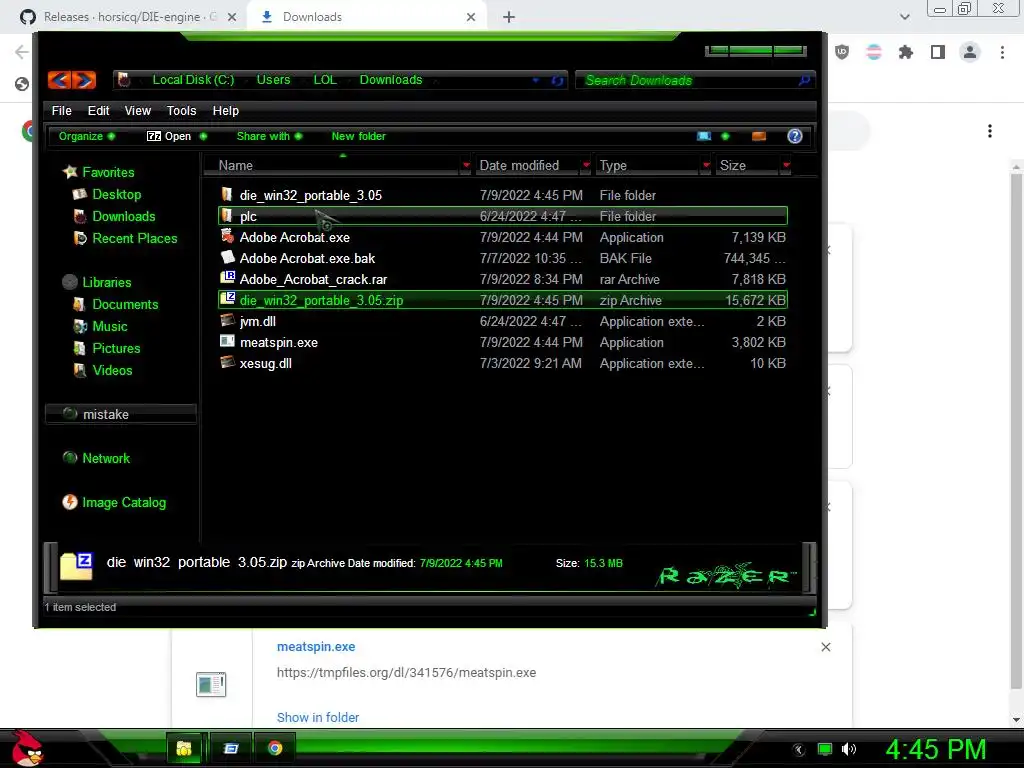The image size is (1024, 768).
Task: Click Local Disk (C:) breadcrumb
Action: pos(193,80)
